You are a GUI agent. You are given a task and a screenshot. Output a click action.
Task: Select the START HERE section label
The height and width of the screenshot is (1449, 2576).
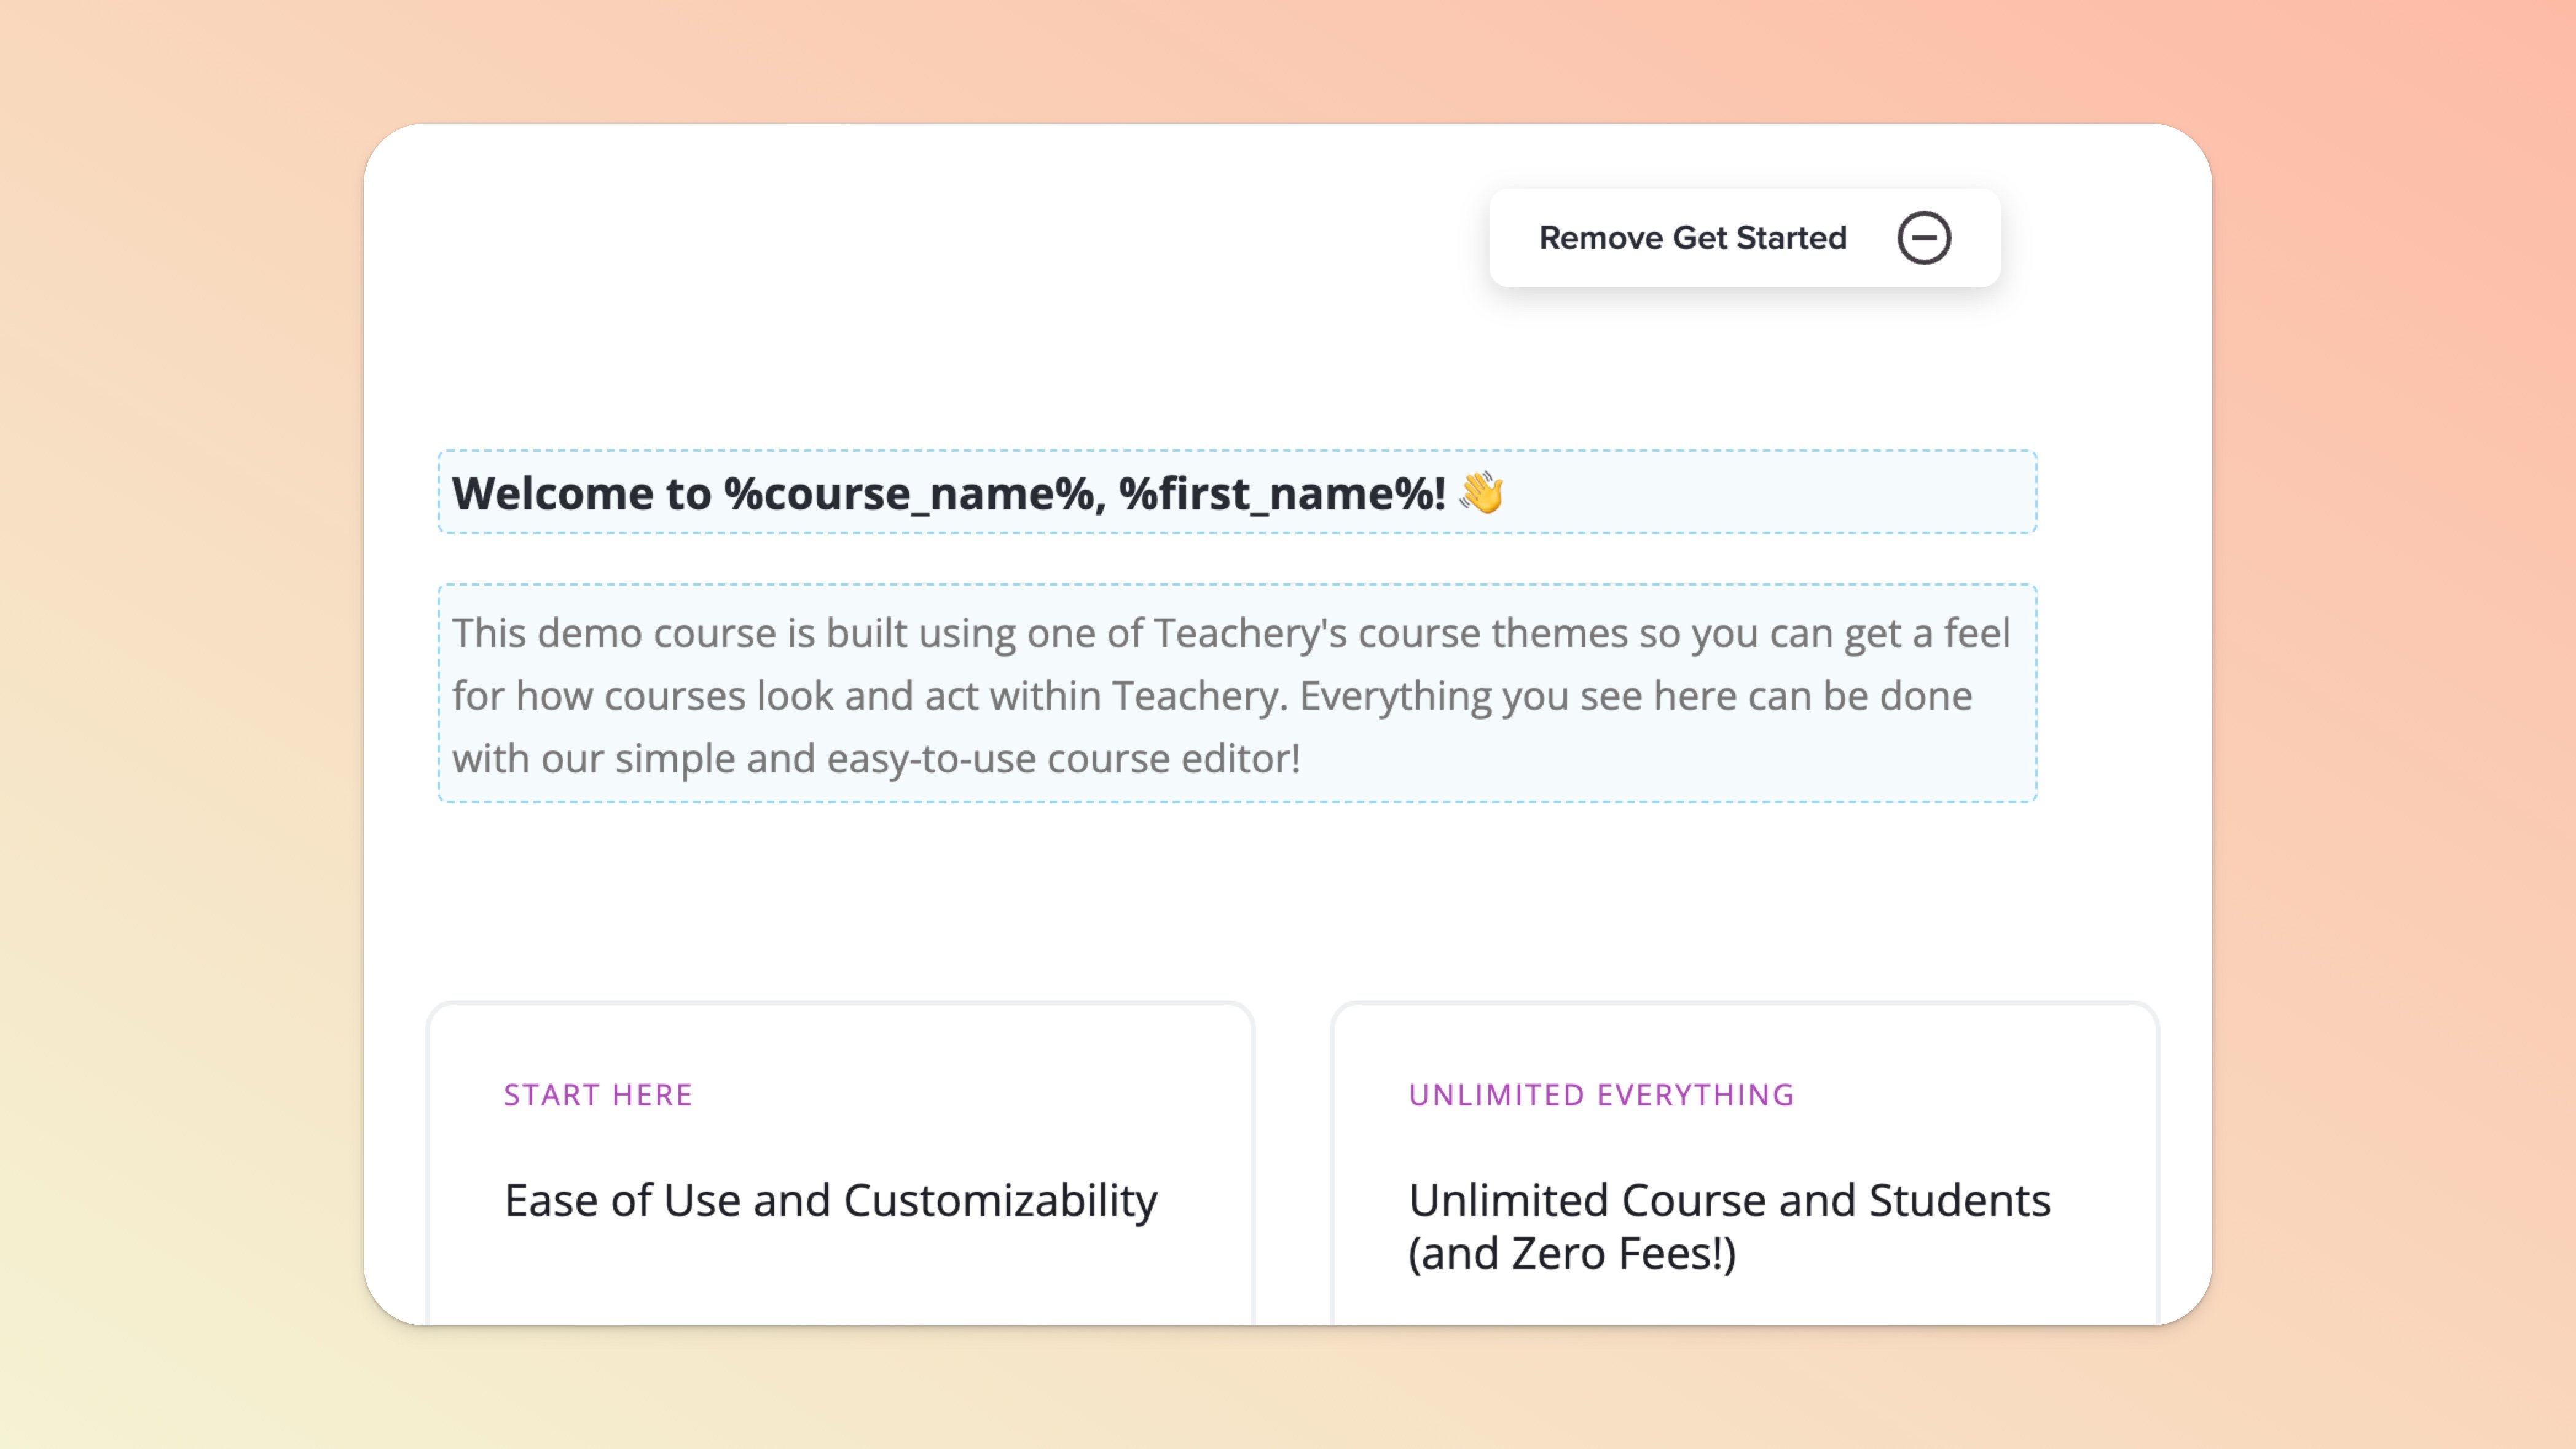[x=598, y=1095]
